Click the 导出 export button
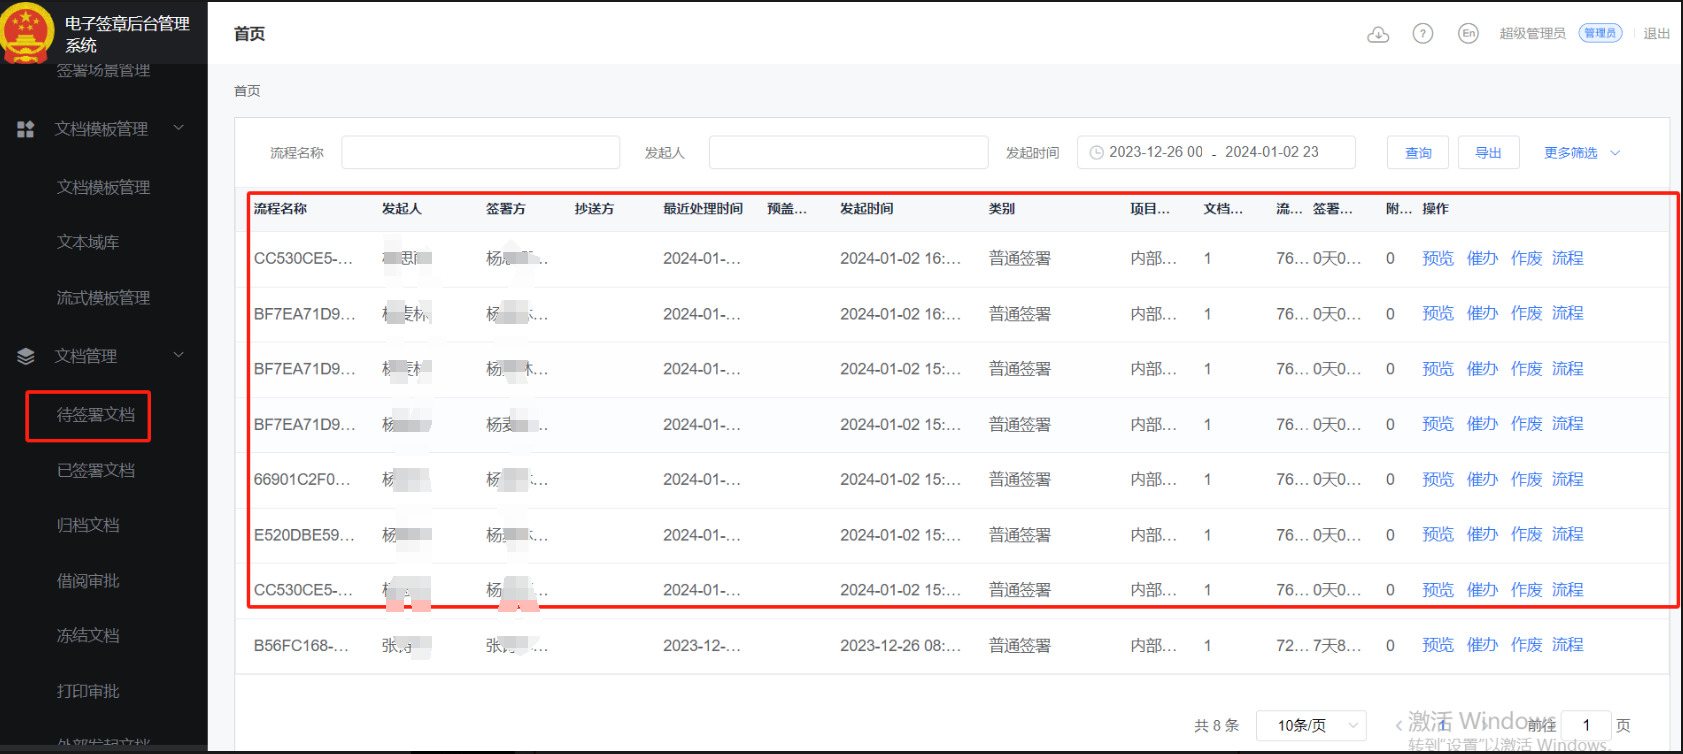The height and width of the screenshot is (754, 1683). point(1488,153)
